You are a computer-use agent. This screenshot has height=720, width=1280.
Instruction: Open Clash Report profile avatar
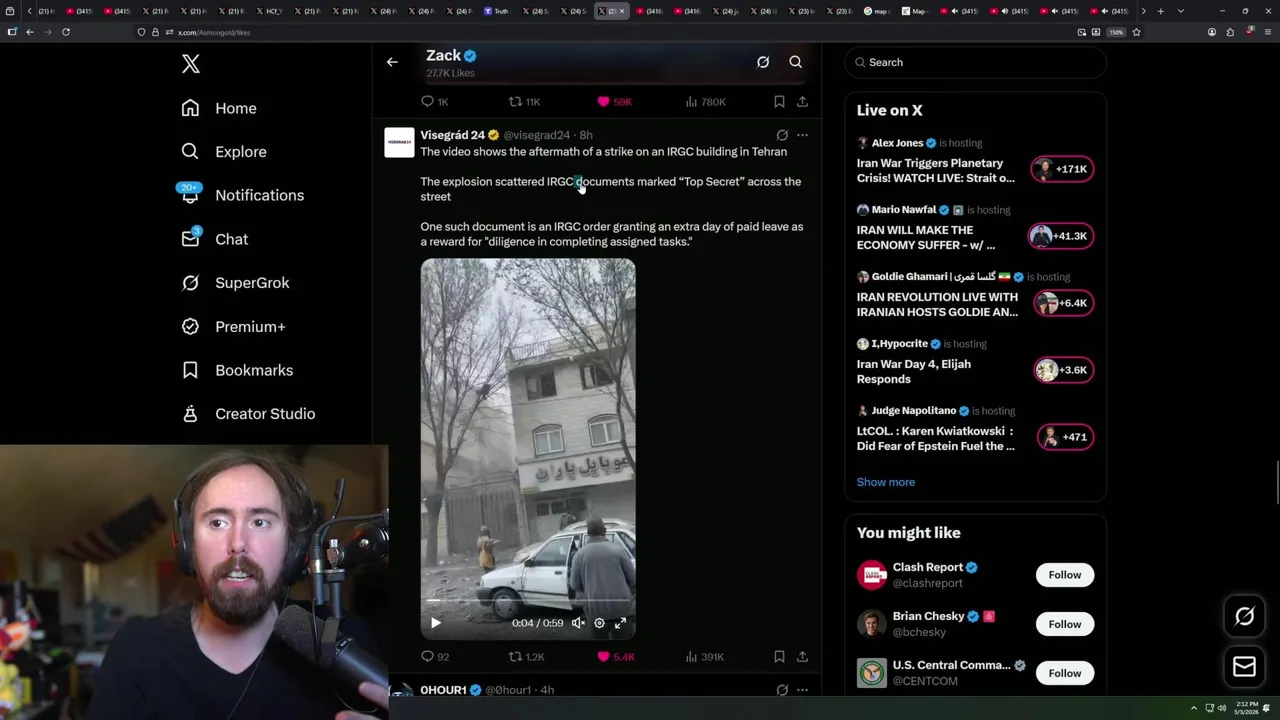872,575
